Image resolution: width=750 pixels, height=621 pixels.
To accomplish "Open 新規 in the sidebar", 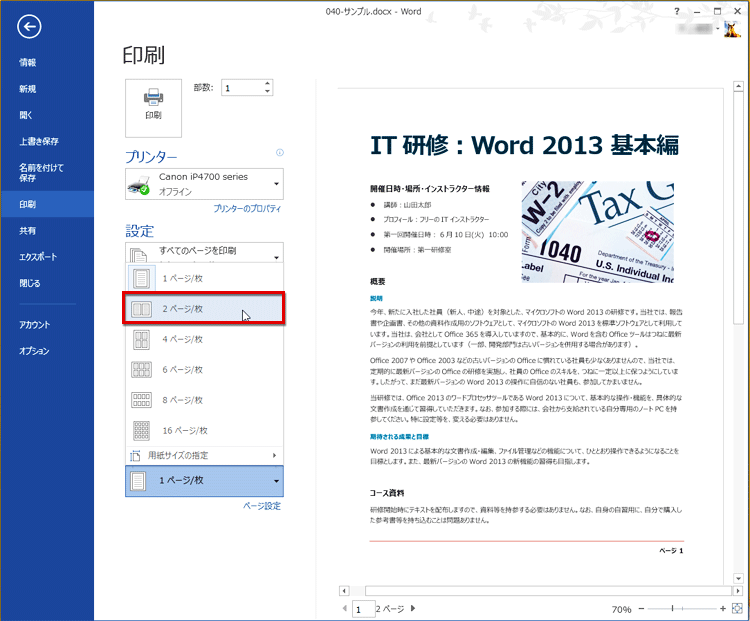I will [x=47, y=89].
